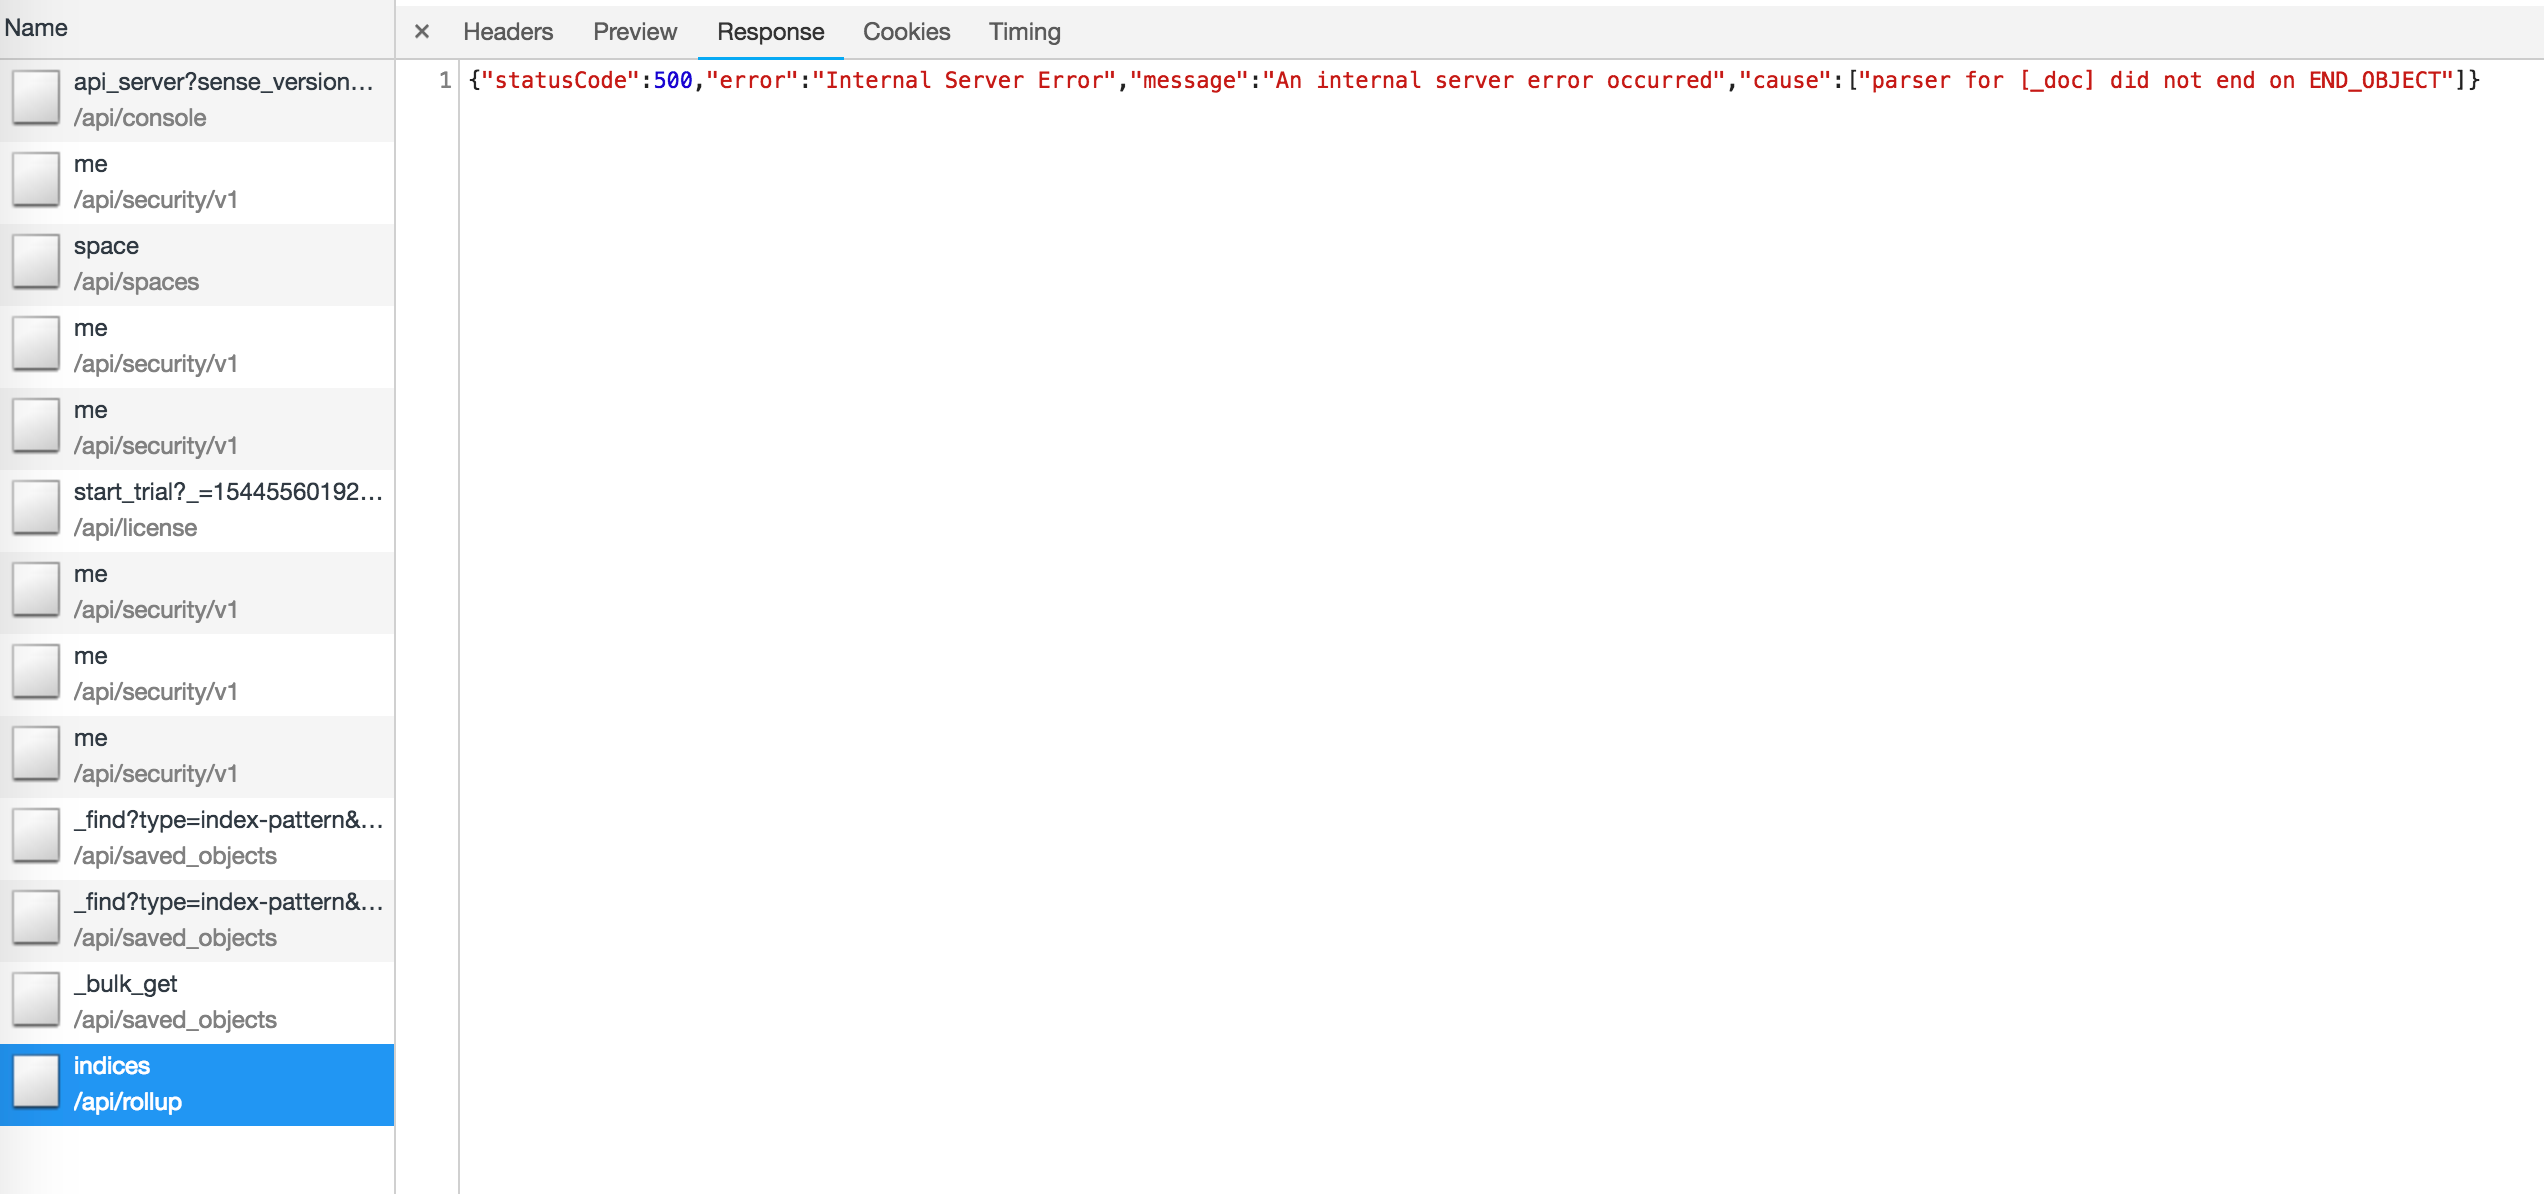The height and width of the screenshot is (1194, 2544).
Task: Click the Name column header
Action: tap(35, 27)
